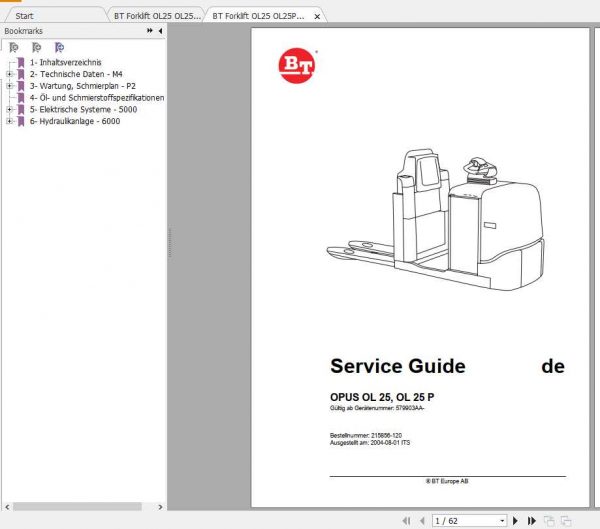Click the Gültig ab Gerätenummer line

377,408
